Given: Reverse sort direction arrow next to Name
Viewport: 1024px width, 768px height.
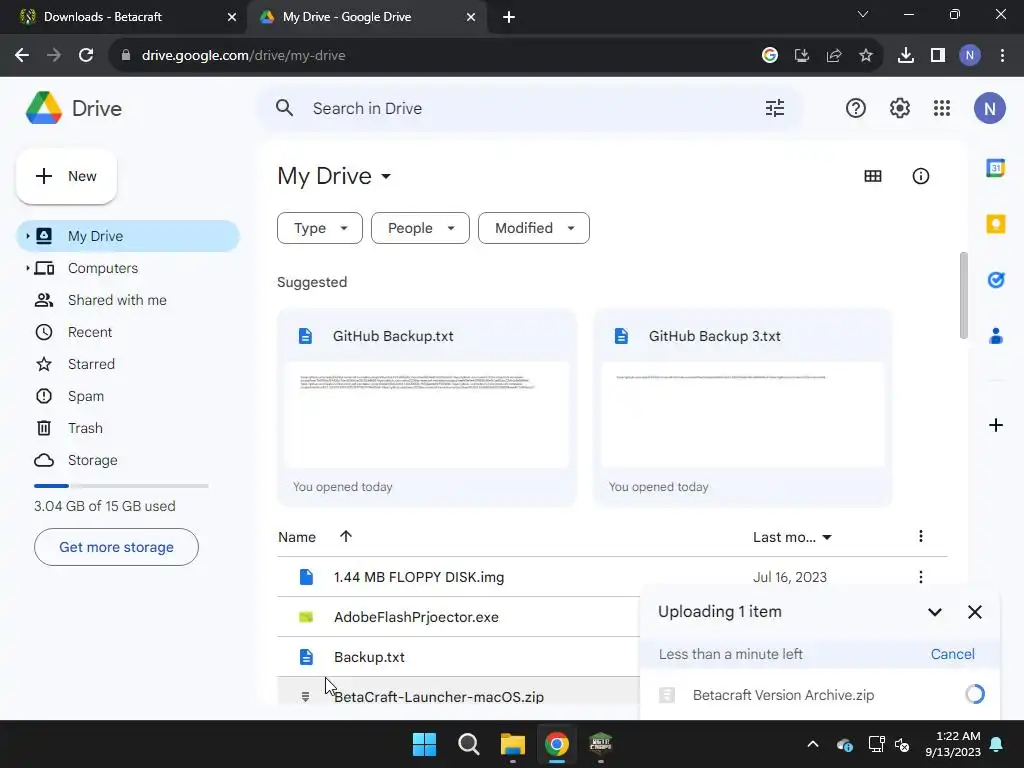Looking at the screenshot, I should 345,536.
